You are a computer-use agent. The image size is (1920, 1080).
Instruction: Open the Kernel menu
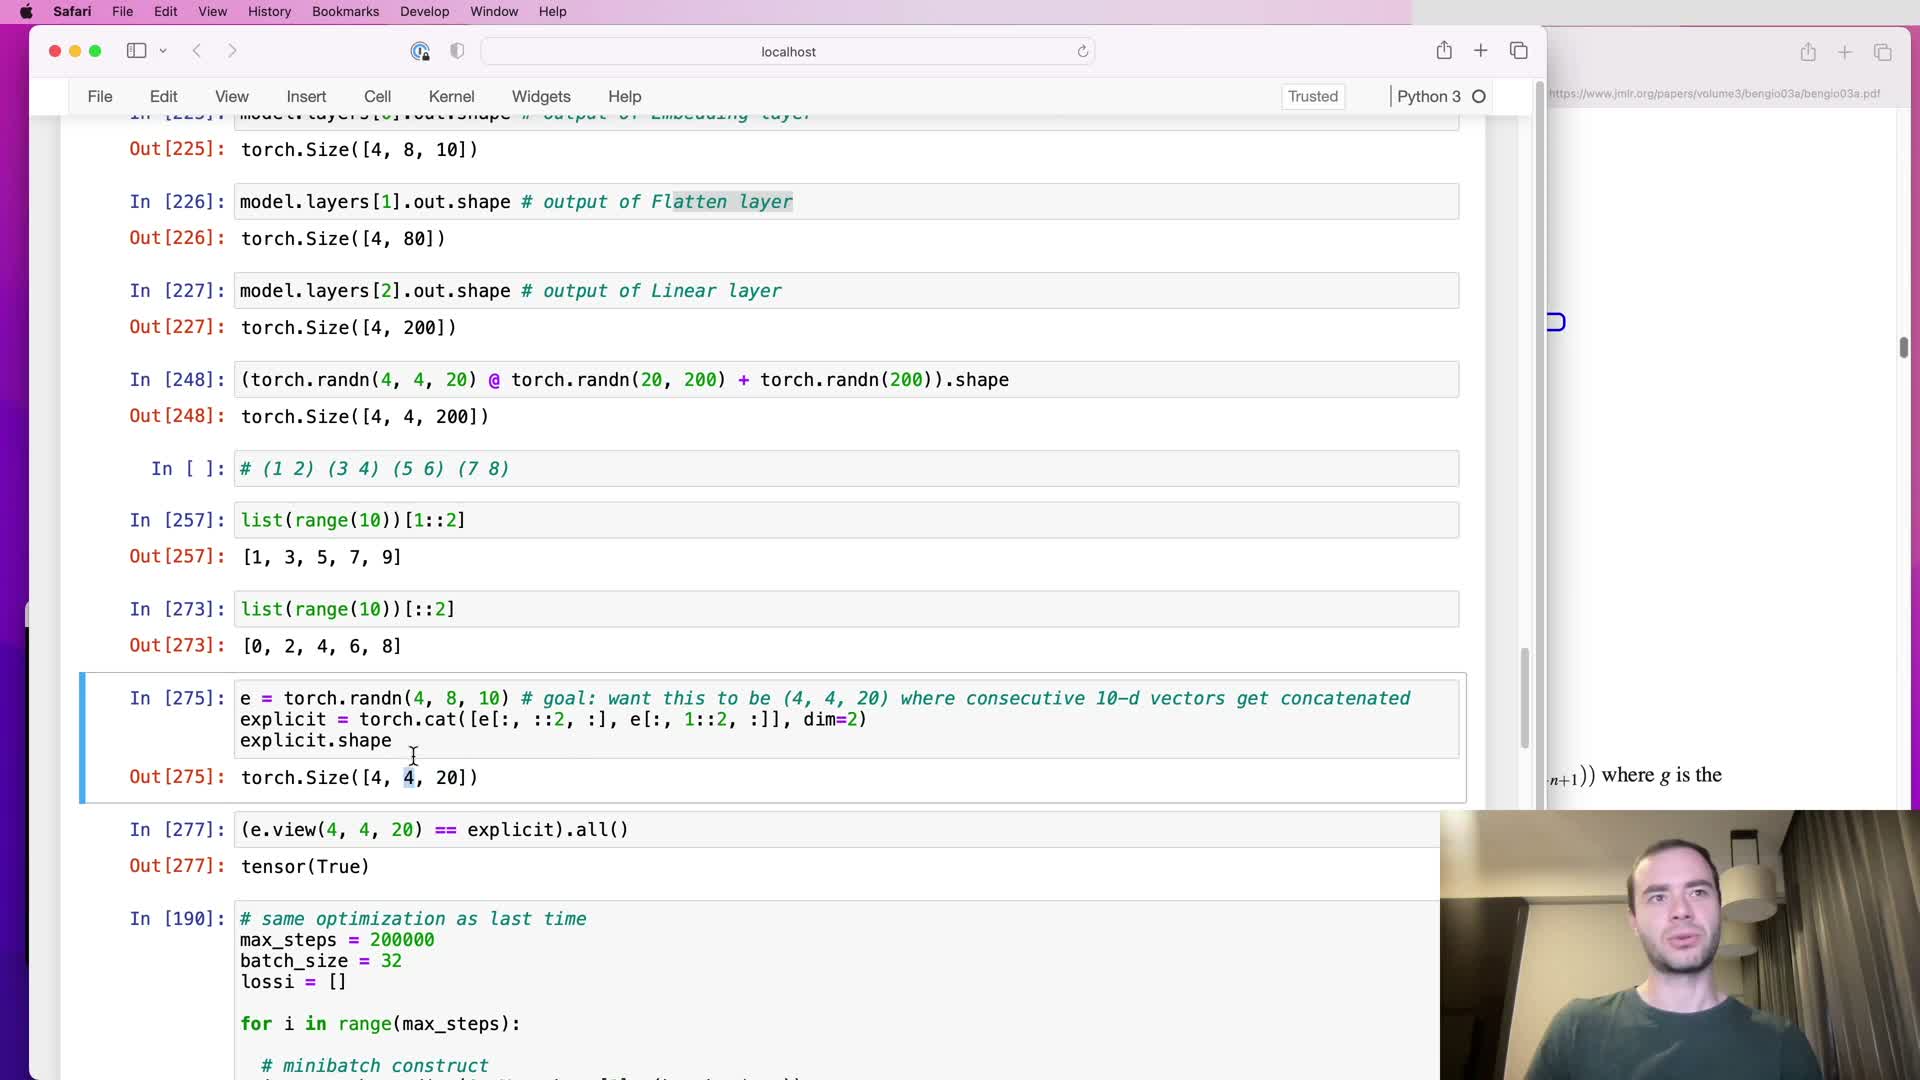click(451, 97)
